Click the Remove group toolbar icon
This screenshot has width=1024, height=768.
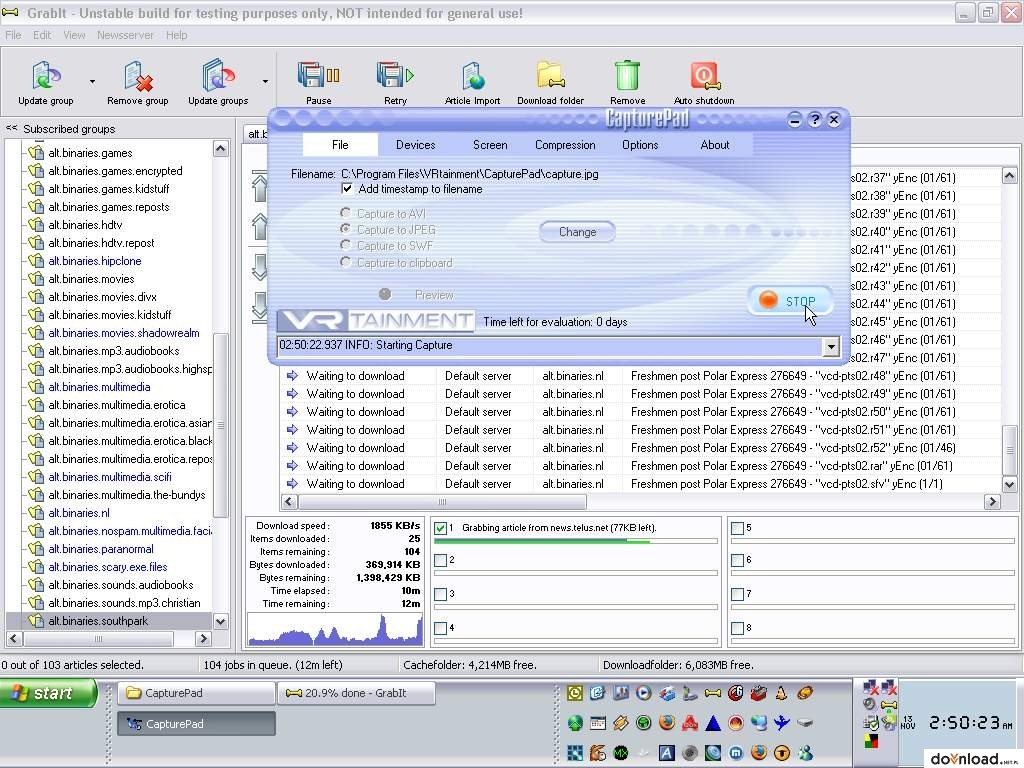tap(138, 76)
